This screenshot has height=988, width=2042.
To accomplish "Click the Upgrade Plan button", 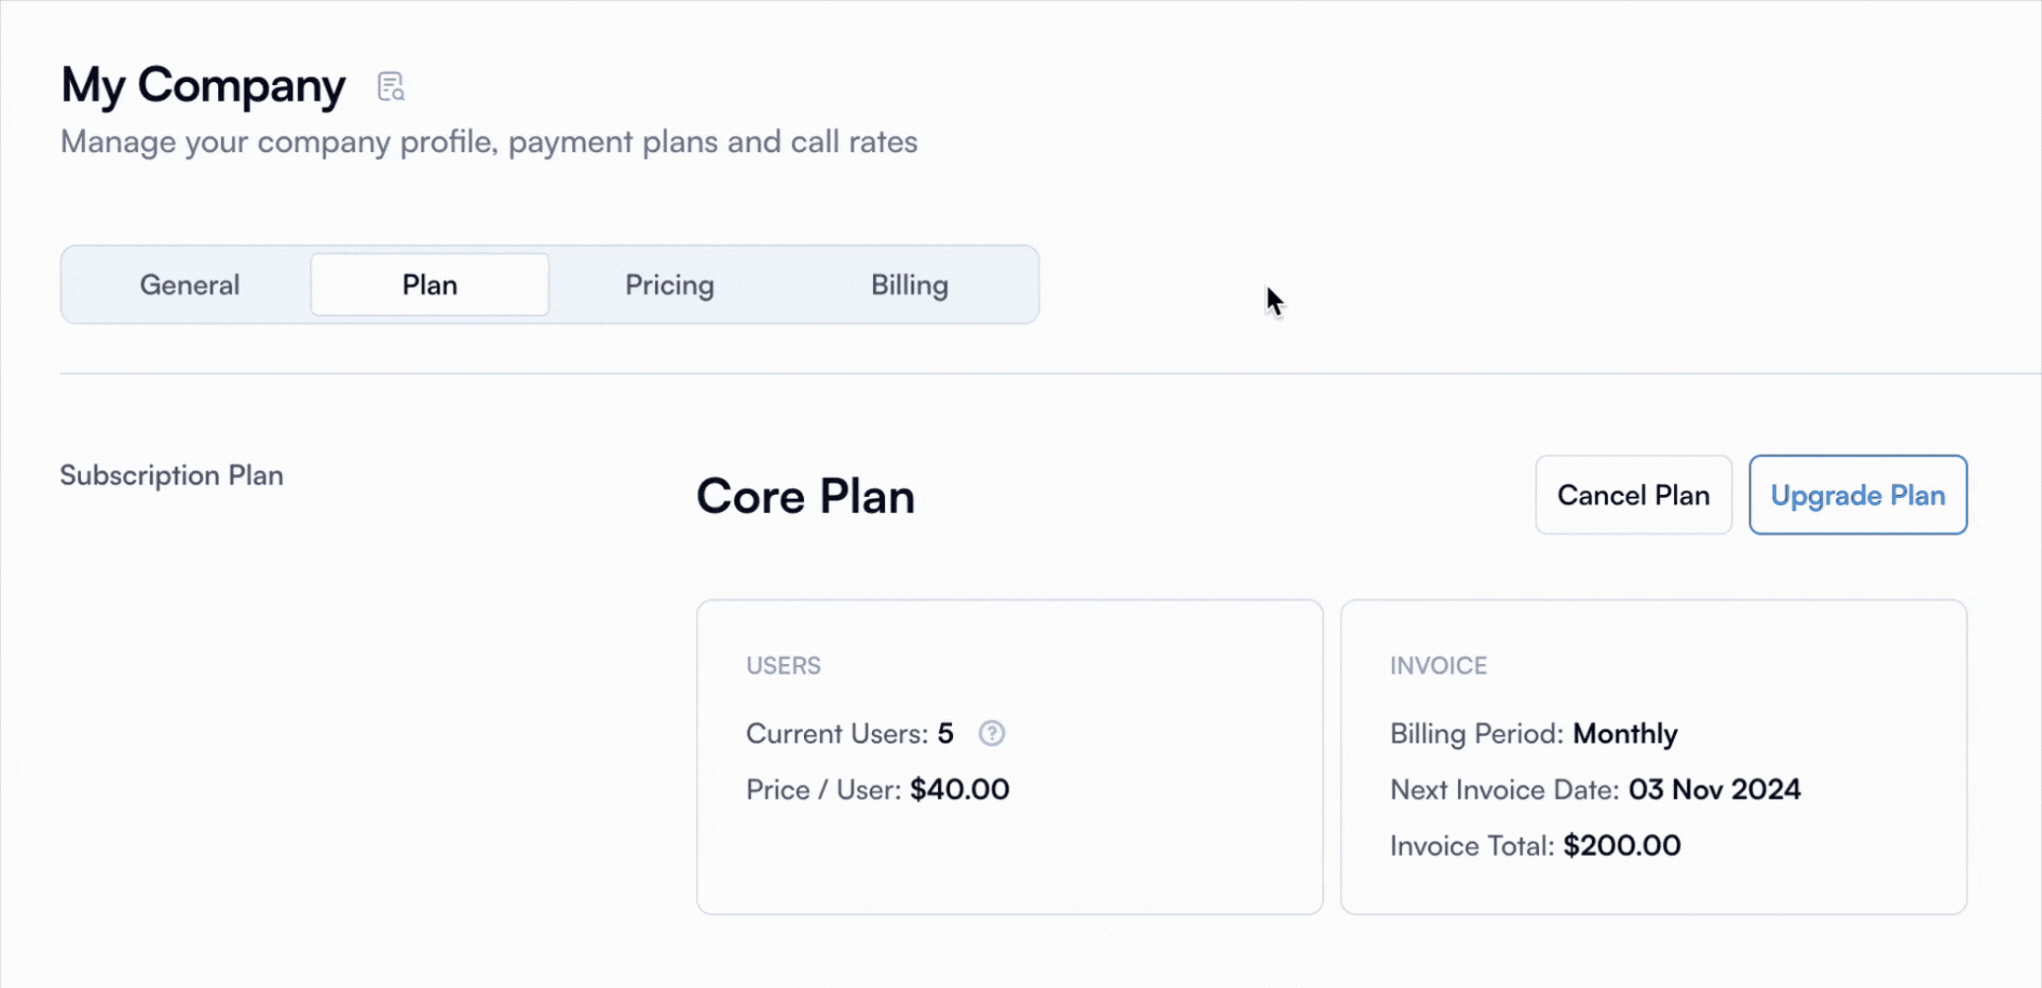I will tap(1857, 495).
